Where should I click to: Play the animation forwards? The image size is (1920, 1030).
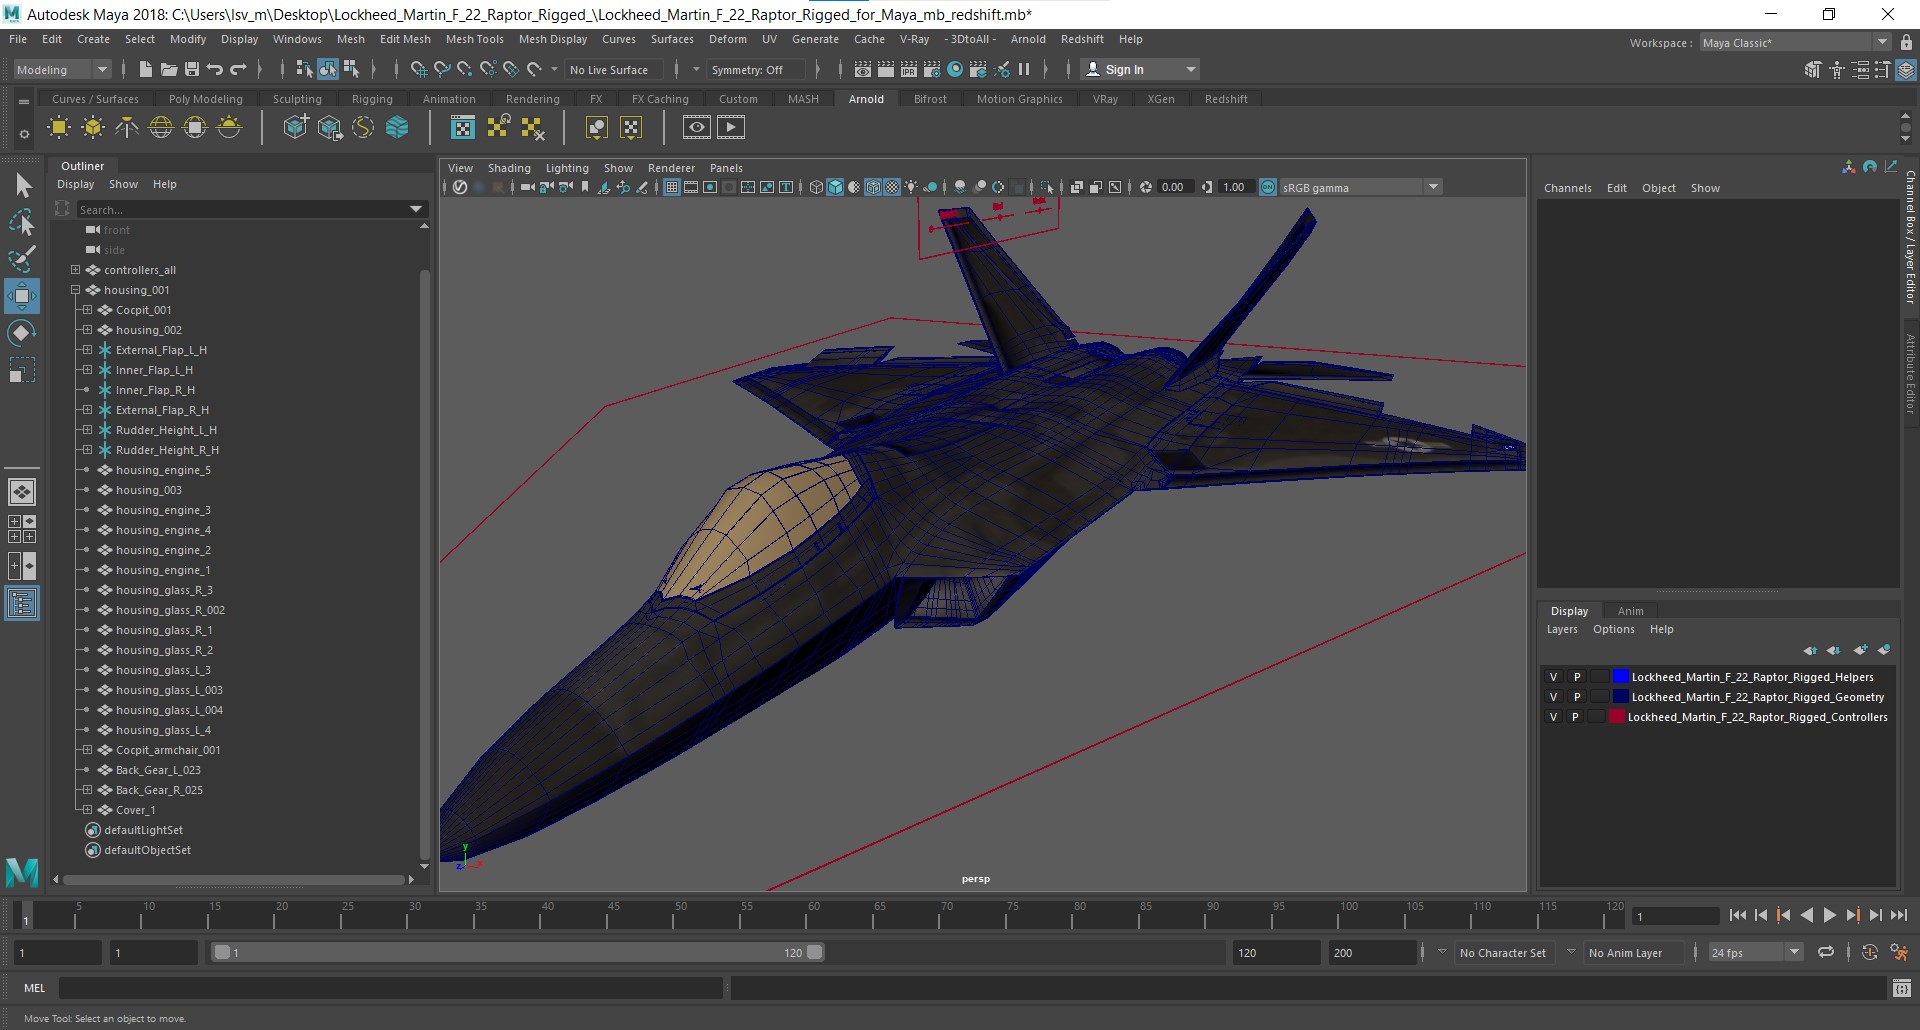[1829, 915]
